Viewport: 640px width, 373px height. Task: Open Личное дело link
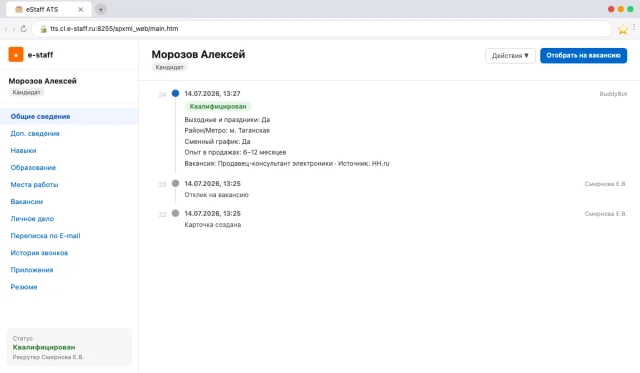click(32, 219)
